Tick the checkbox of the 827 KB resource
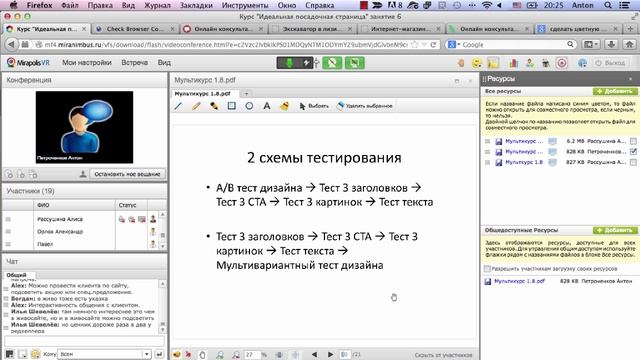Image resolution: width=640 pixels, height=360 pixels. [633, 162]
